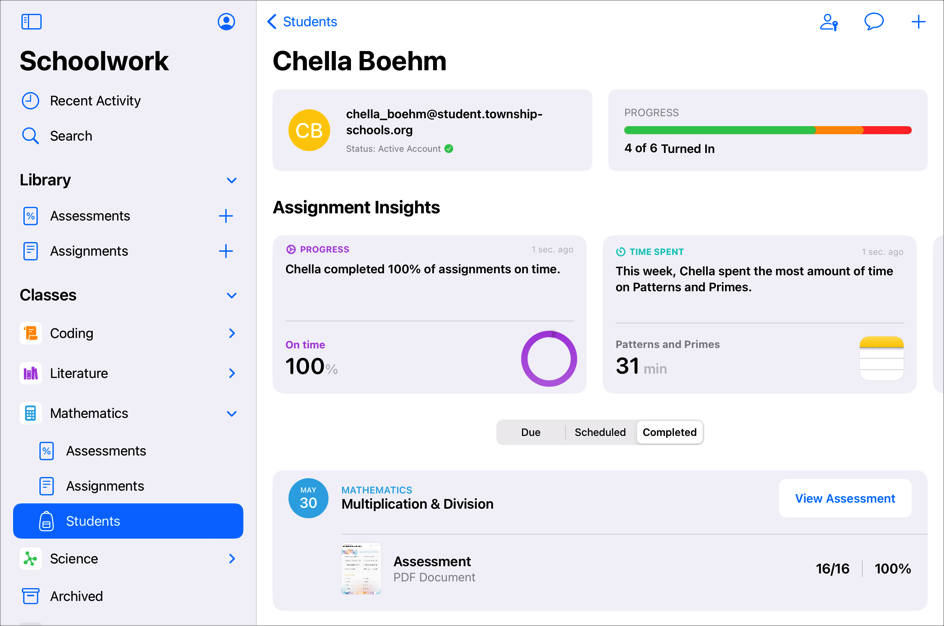944x626 pixels.
Task: Add a new assignment with plus icon
Action: coord(226,251)
